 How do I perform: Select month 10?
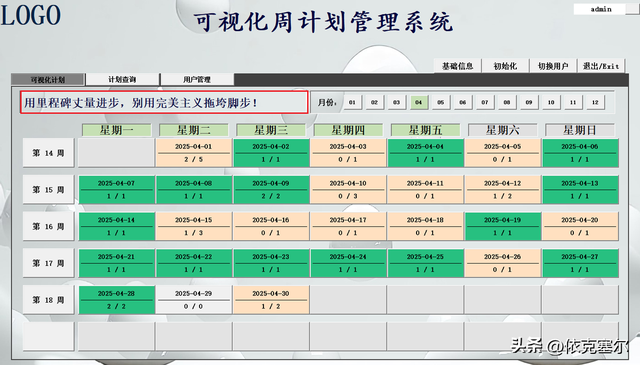[551, 102]
